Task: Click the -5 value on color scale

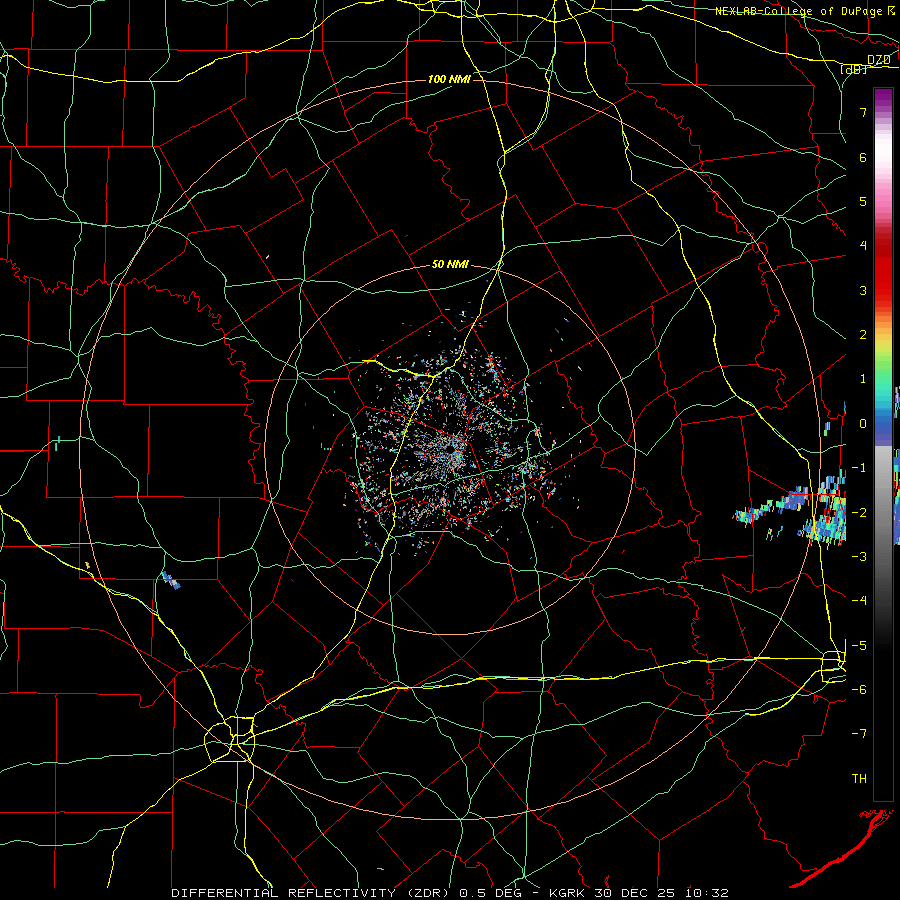Action: [859, 645]
